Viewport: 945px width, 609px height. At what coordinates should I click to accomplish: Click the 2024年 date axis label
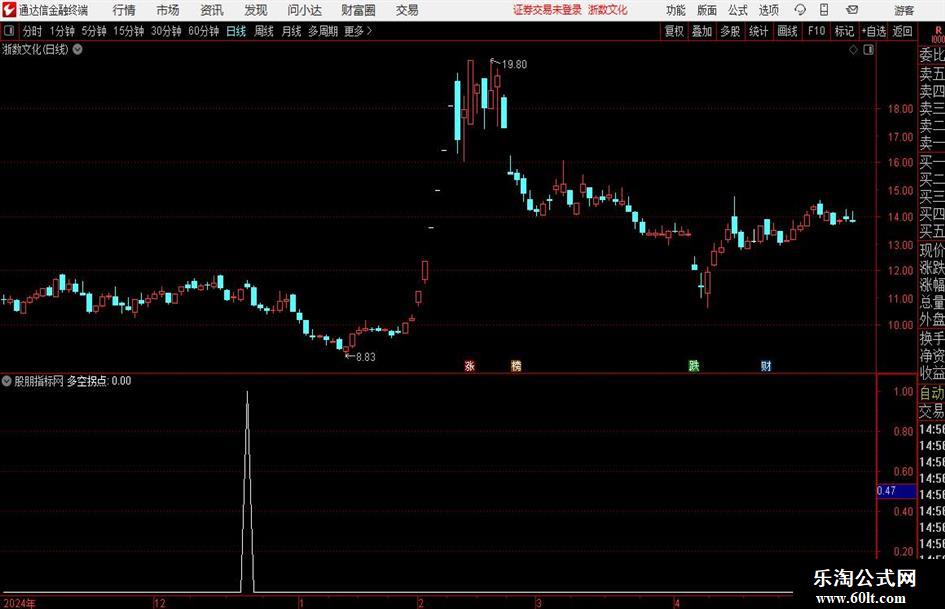[19, 603]
